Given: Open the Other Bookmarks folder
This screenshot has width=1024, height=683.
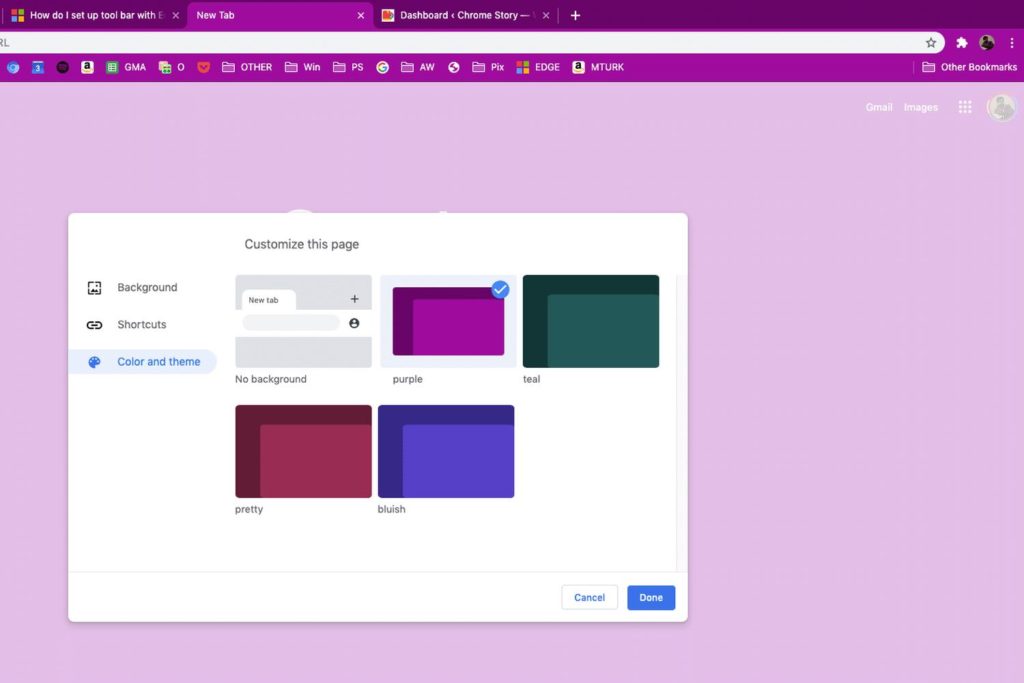Looking at the screenshot, I should [969, 67].
